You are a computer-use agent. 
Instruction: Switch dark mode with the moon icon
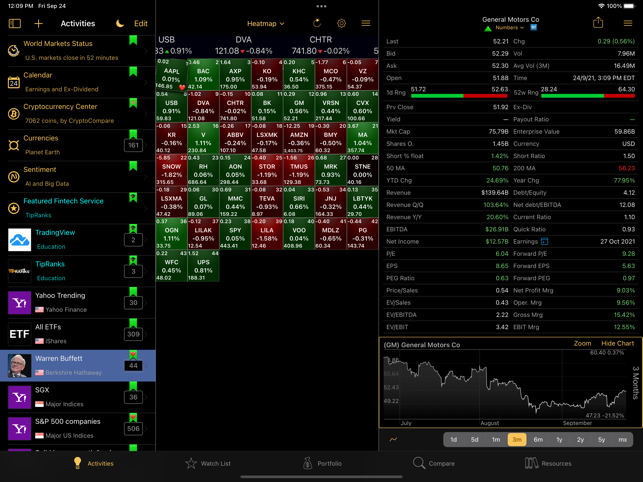(x=120, y=23)
